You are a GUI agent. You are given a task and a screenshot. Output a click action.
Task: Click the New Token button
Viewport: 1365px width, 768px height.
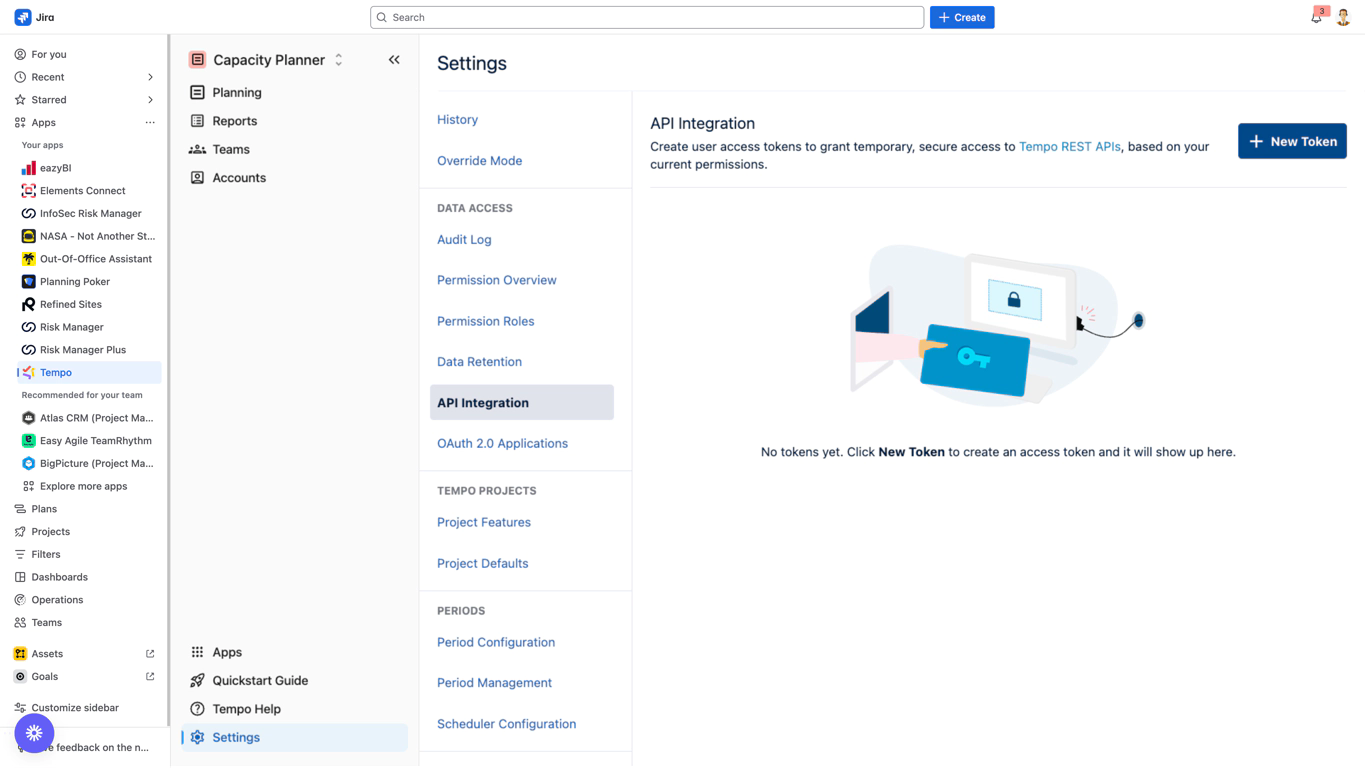pos(1291,141)
